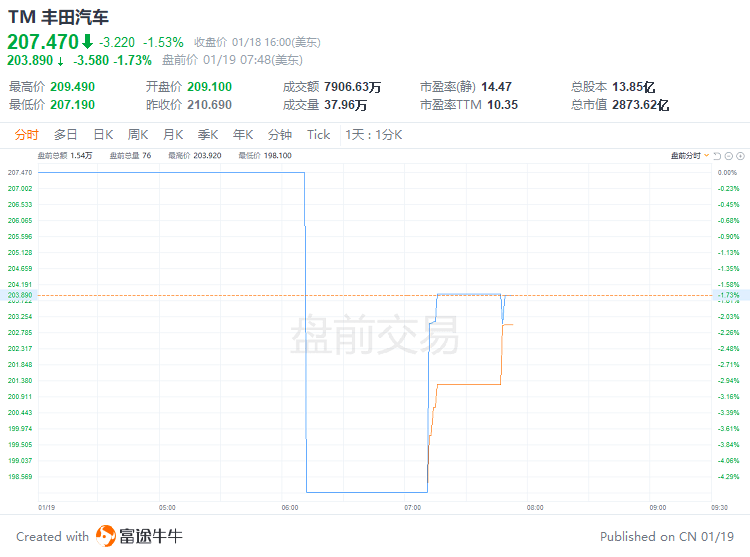The image size is (750, 557).
Task: Click the -1.53% change percentage
Action: coord(163,43)
